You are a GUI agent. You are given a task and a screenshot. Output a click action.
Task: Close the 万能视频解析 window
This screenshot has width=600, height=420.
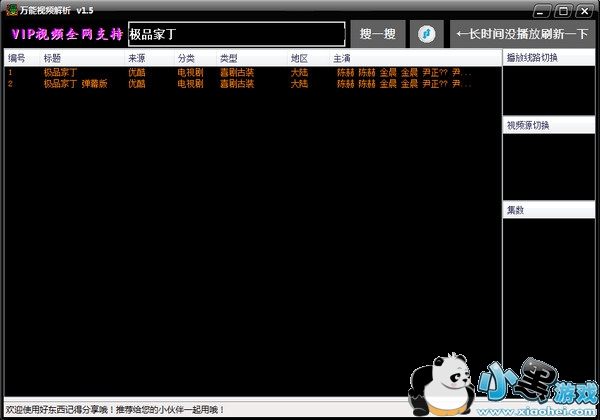[585, 11]
